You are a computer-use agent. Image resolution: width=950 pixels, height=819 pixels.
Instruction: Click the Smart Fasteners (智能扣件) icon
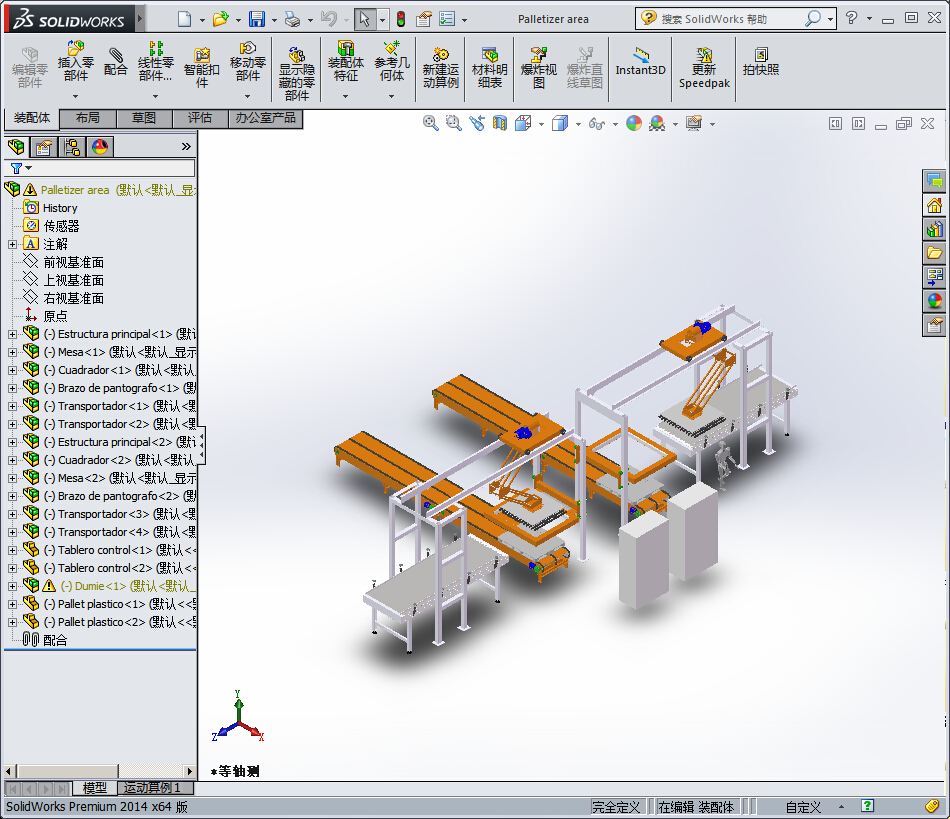tap(202, 68)
